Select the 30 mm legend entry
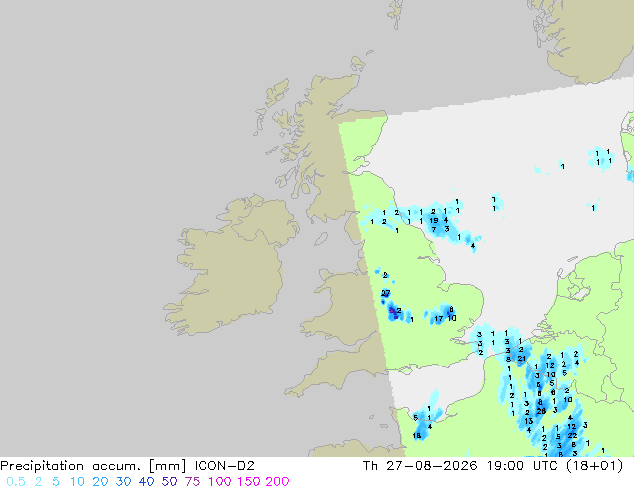The image size is (634, 490). (123, 482)
